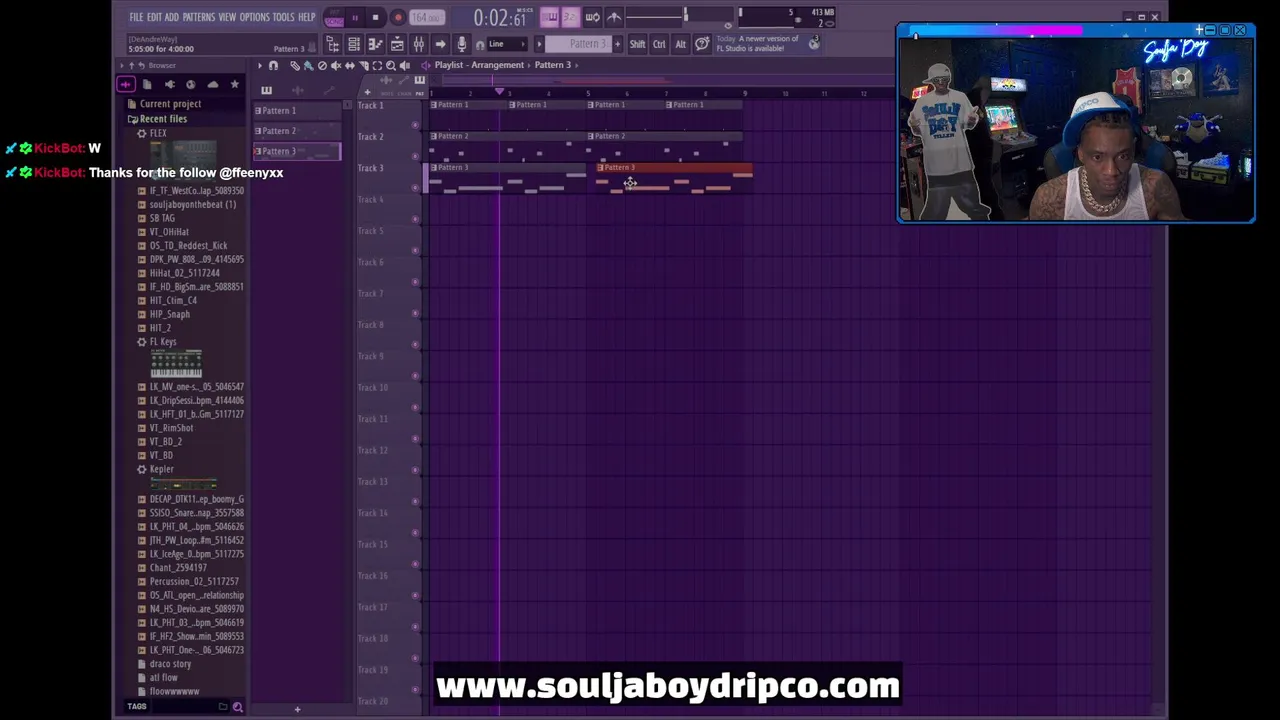This screenshot has width=1280, height=720.
Task: Open the VIEW menu
Action: pos(227,17)
